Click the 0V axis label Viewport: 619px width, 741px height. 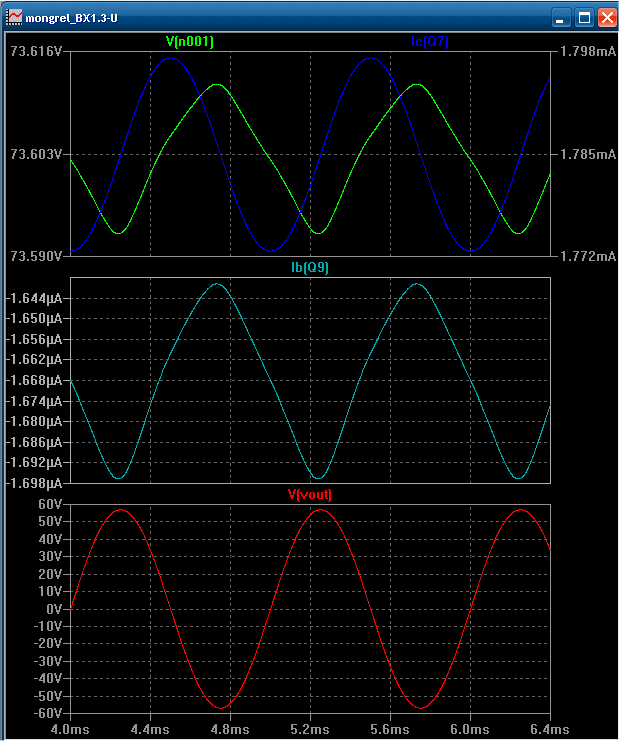tap(54, 610)
